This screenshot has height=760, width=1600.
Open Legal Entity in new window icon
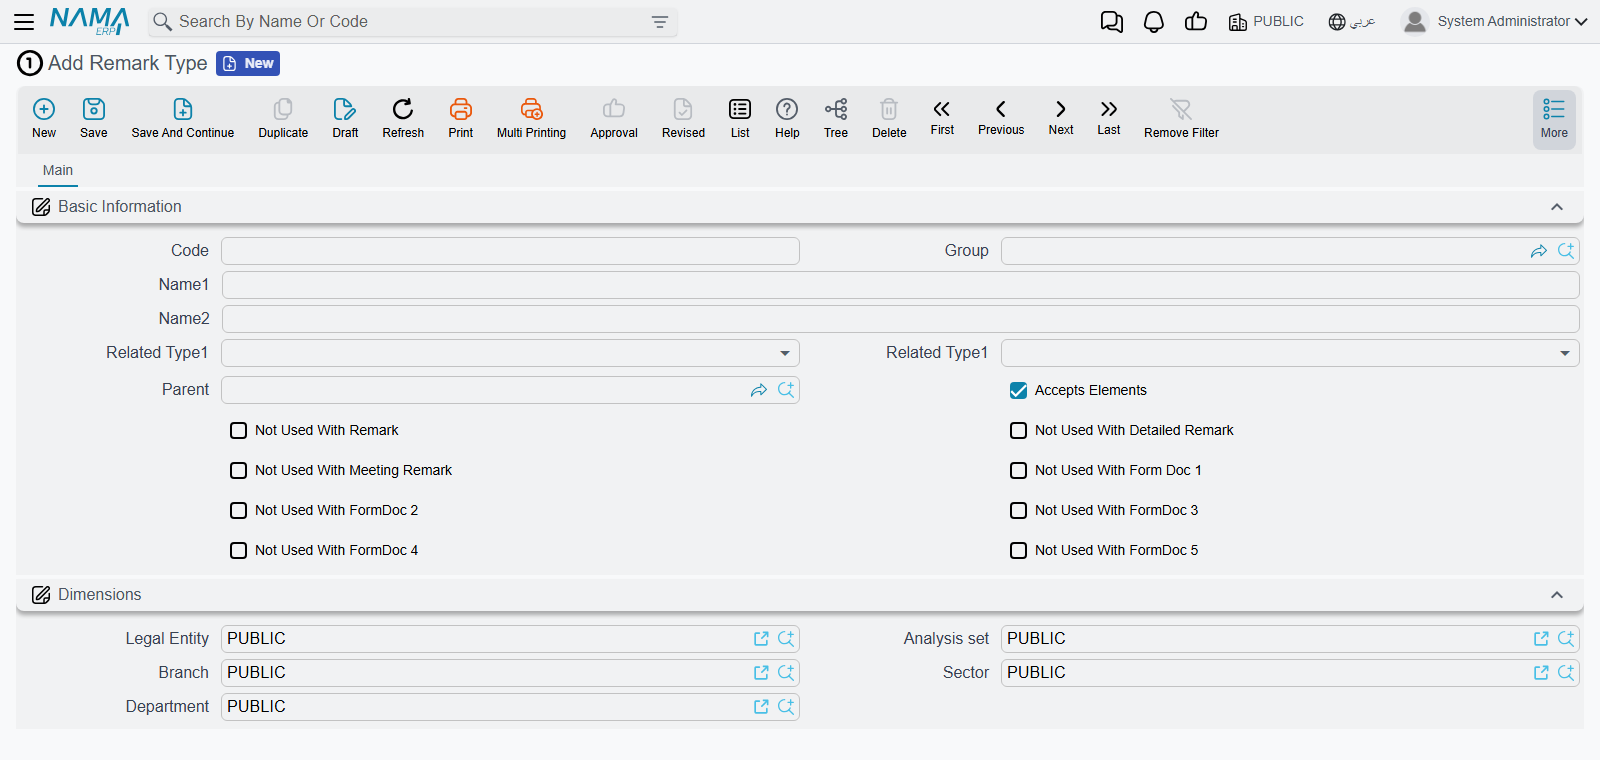[761, 639]
